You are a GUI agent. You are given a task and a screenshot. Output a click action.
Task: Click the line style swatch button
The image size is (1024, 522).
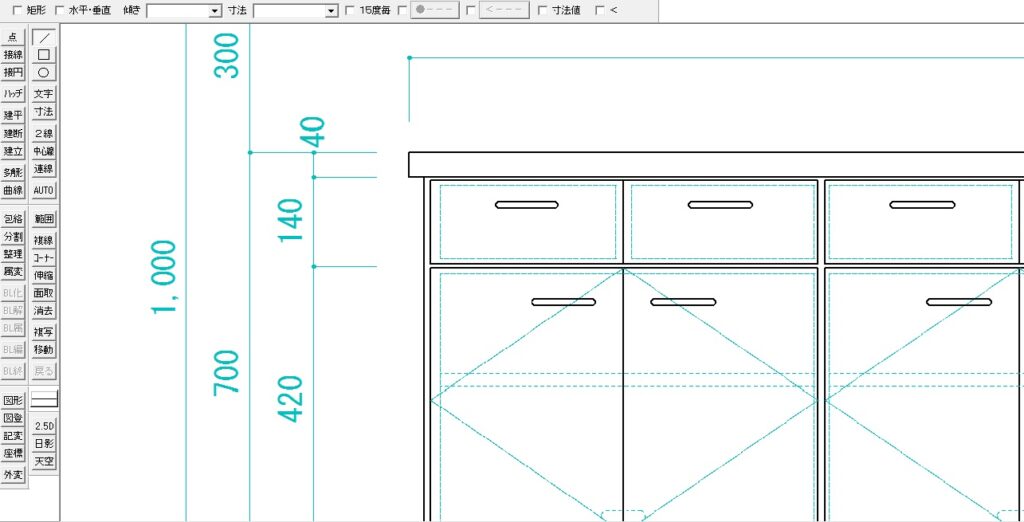point(43,399)
